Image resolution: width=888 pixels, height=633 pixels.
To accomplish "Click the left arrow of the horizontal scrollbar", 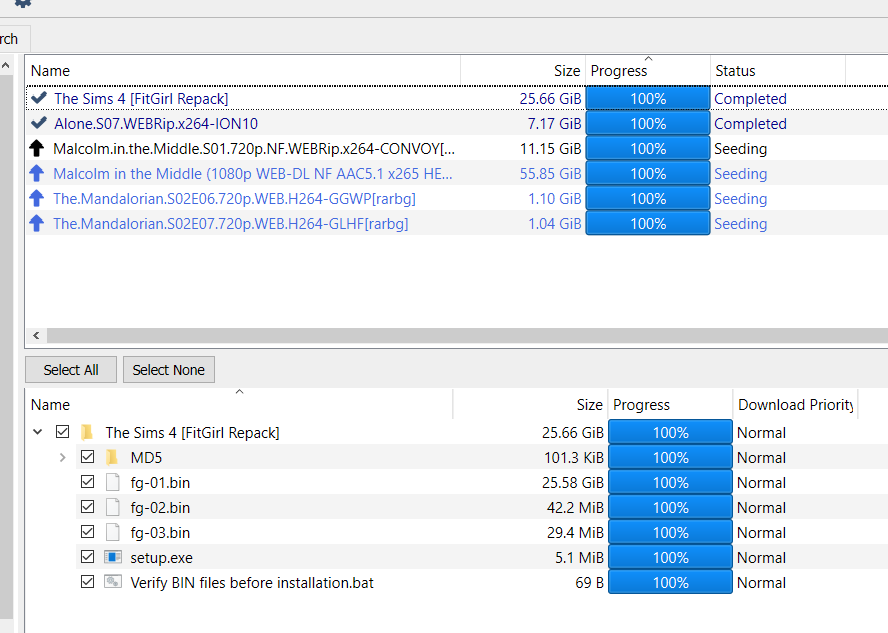I will click(36, 335).
